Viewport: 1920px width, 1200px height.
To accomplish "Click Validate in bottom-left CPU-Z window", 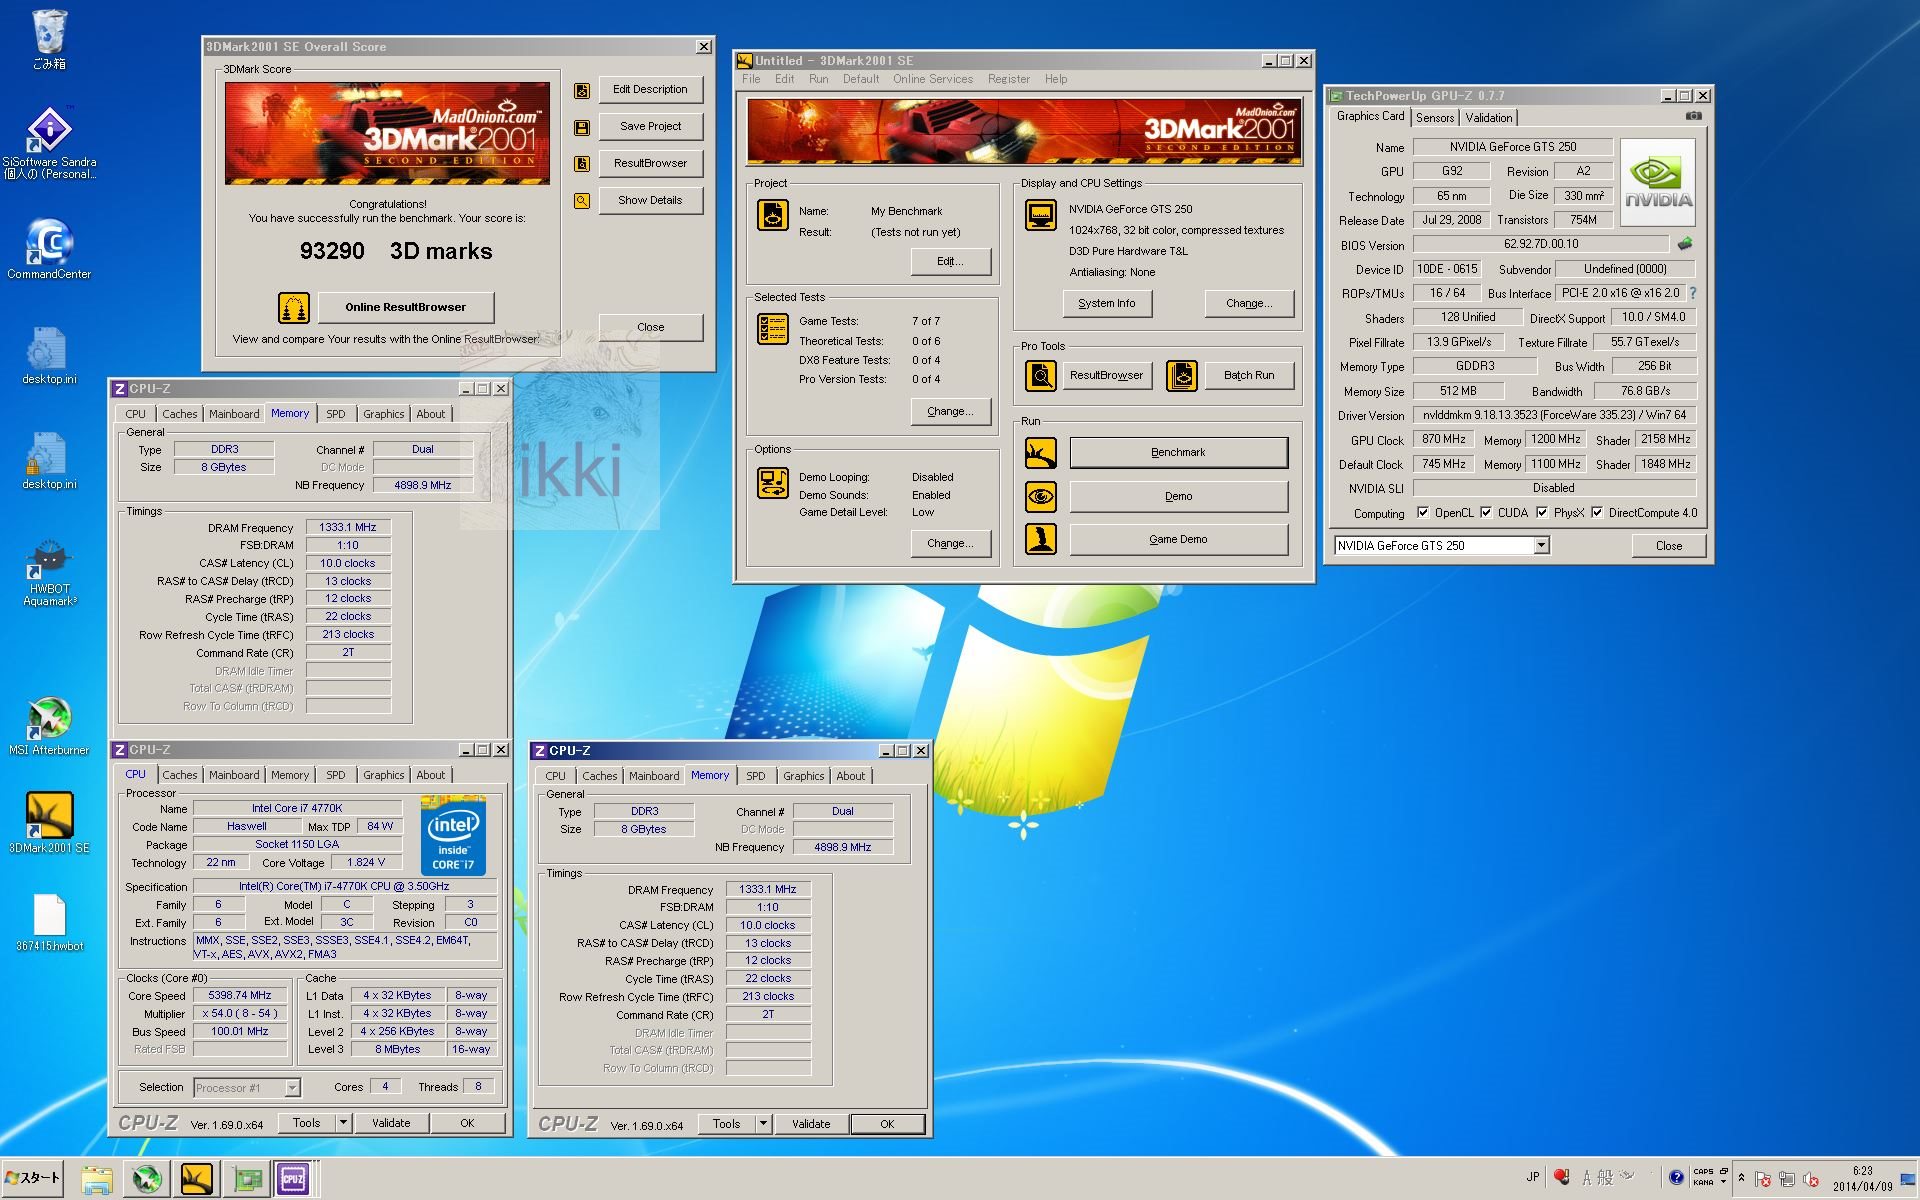I will click(x=391, y=1123).
